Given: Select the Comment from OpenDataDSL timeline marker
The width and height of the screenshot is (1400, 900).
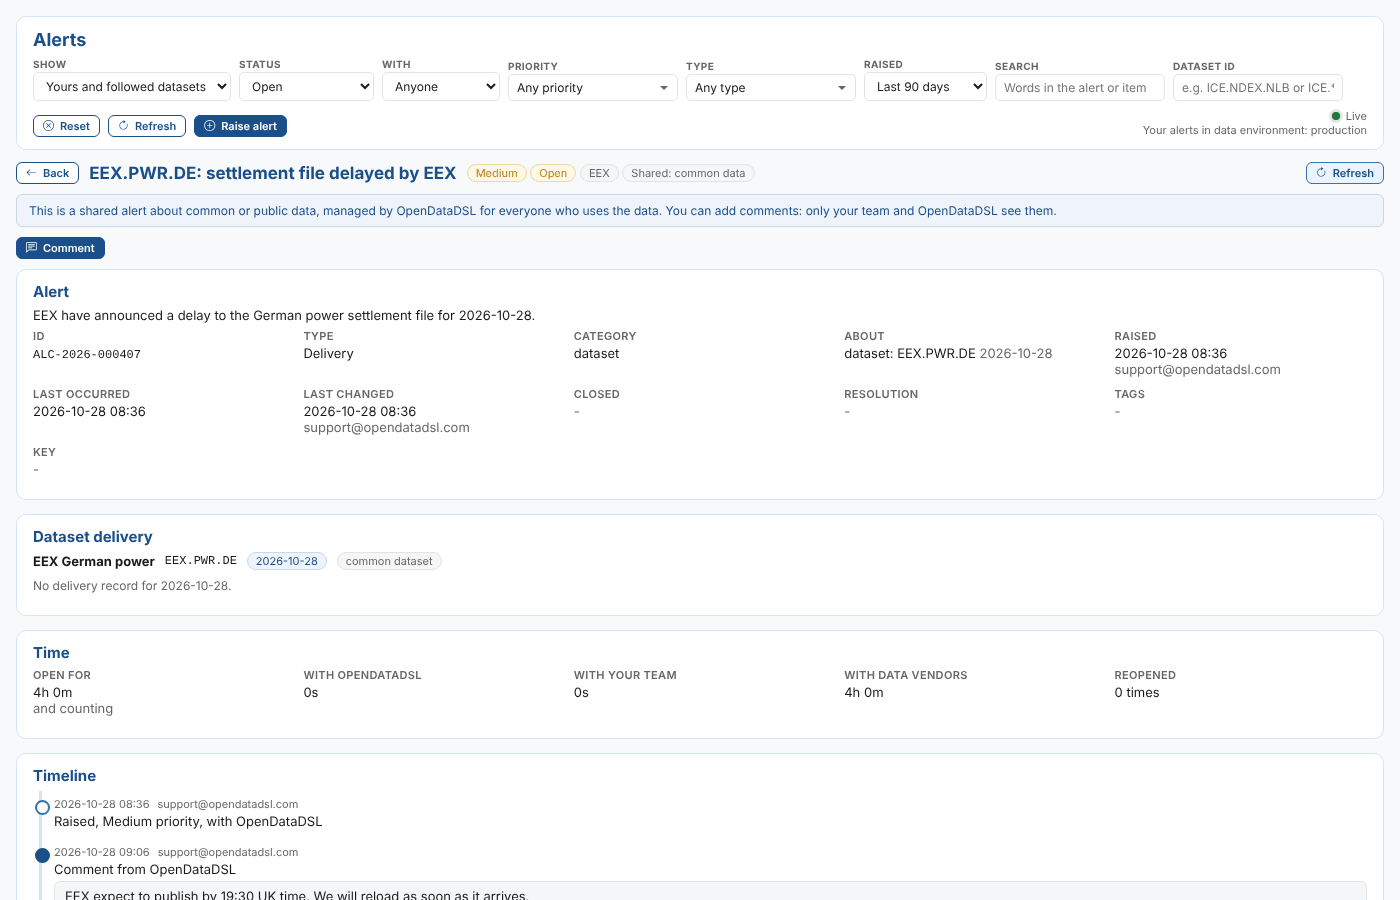Looking at the screenshot, I should pyautogui.click(x=42, y=855).
